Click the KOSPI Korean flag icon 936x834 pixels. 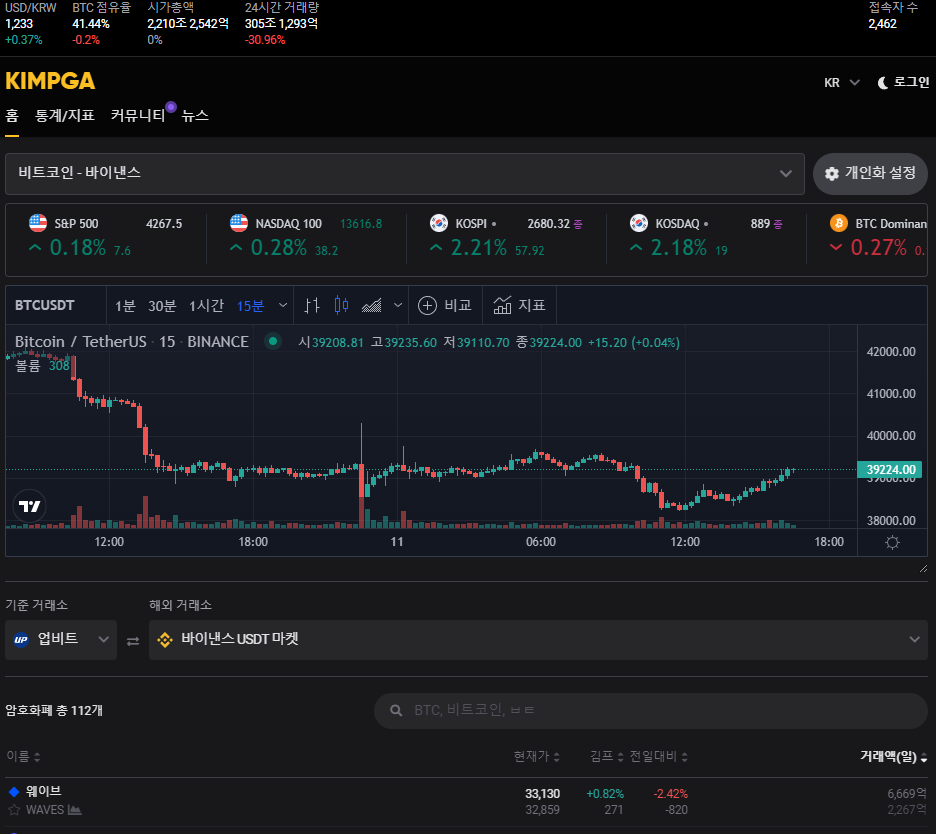(x=439, y=223)
